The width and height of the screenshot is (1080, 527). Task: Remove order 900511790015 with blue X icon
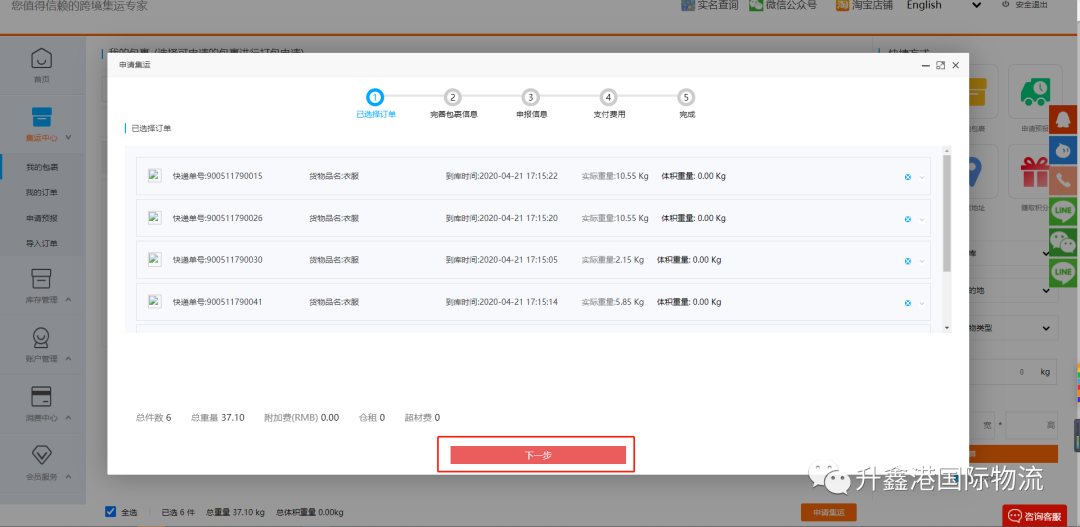(908, 177)
